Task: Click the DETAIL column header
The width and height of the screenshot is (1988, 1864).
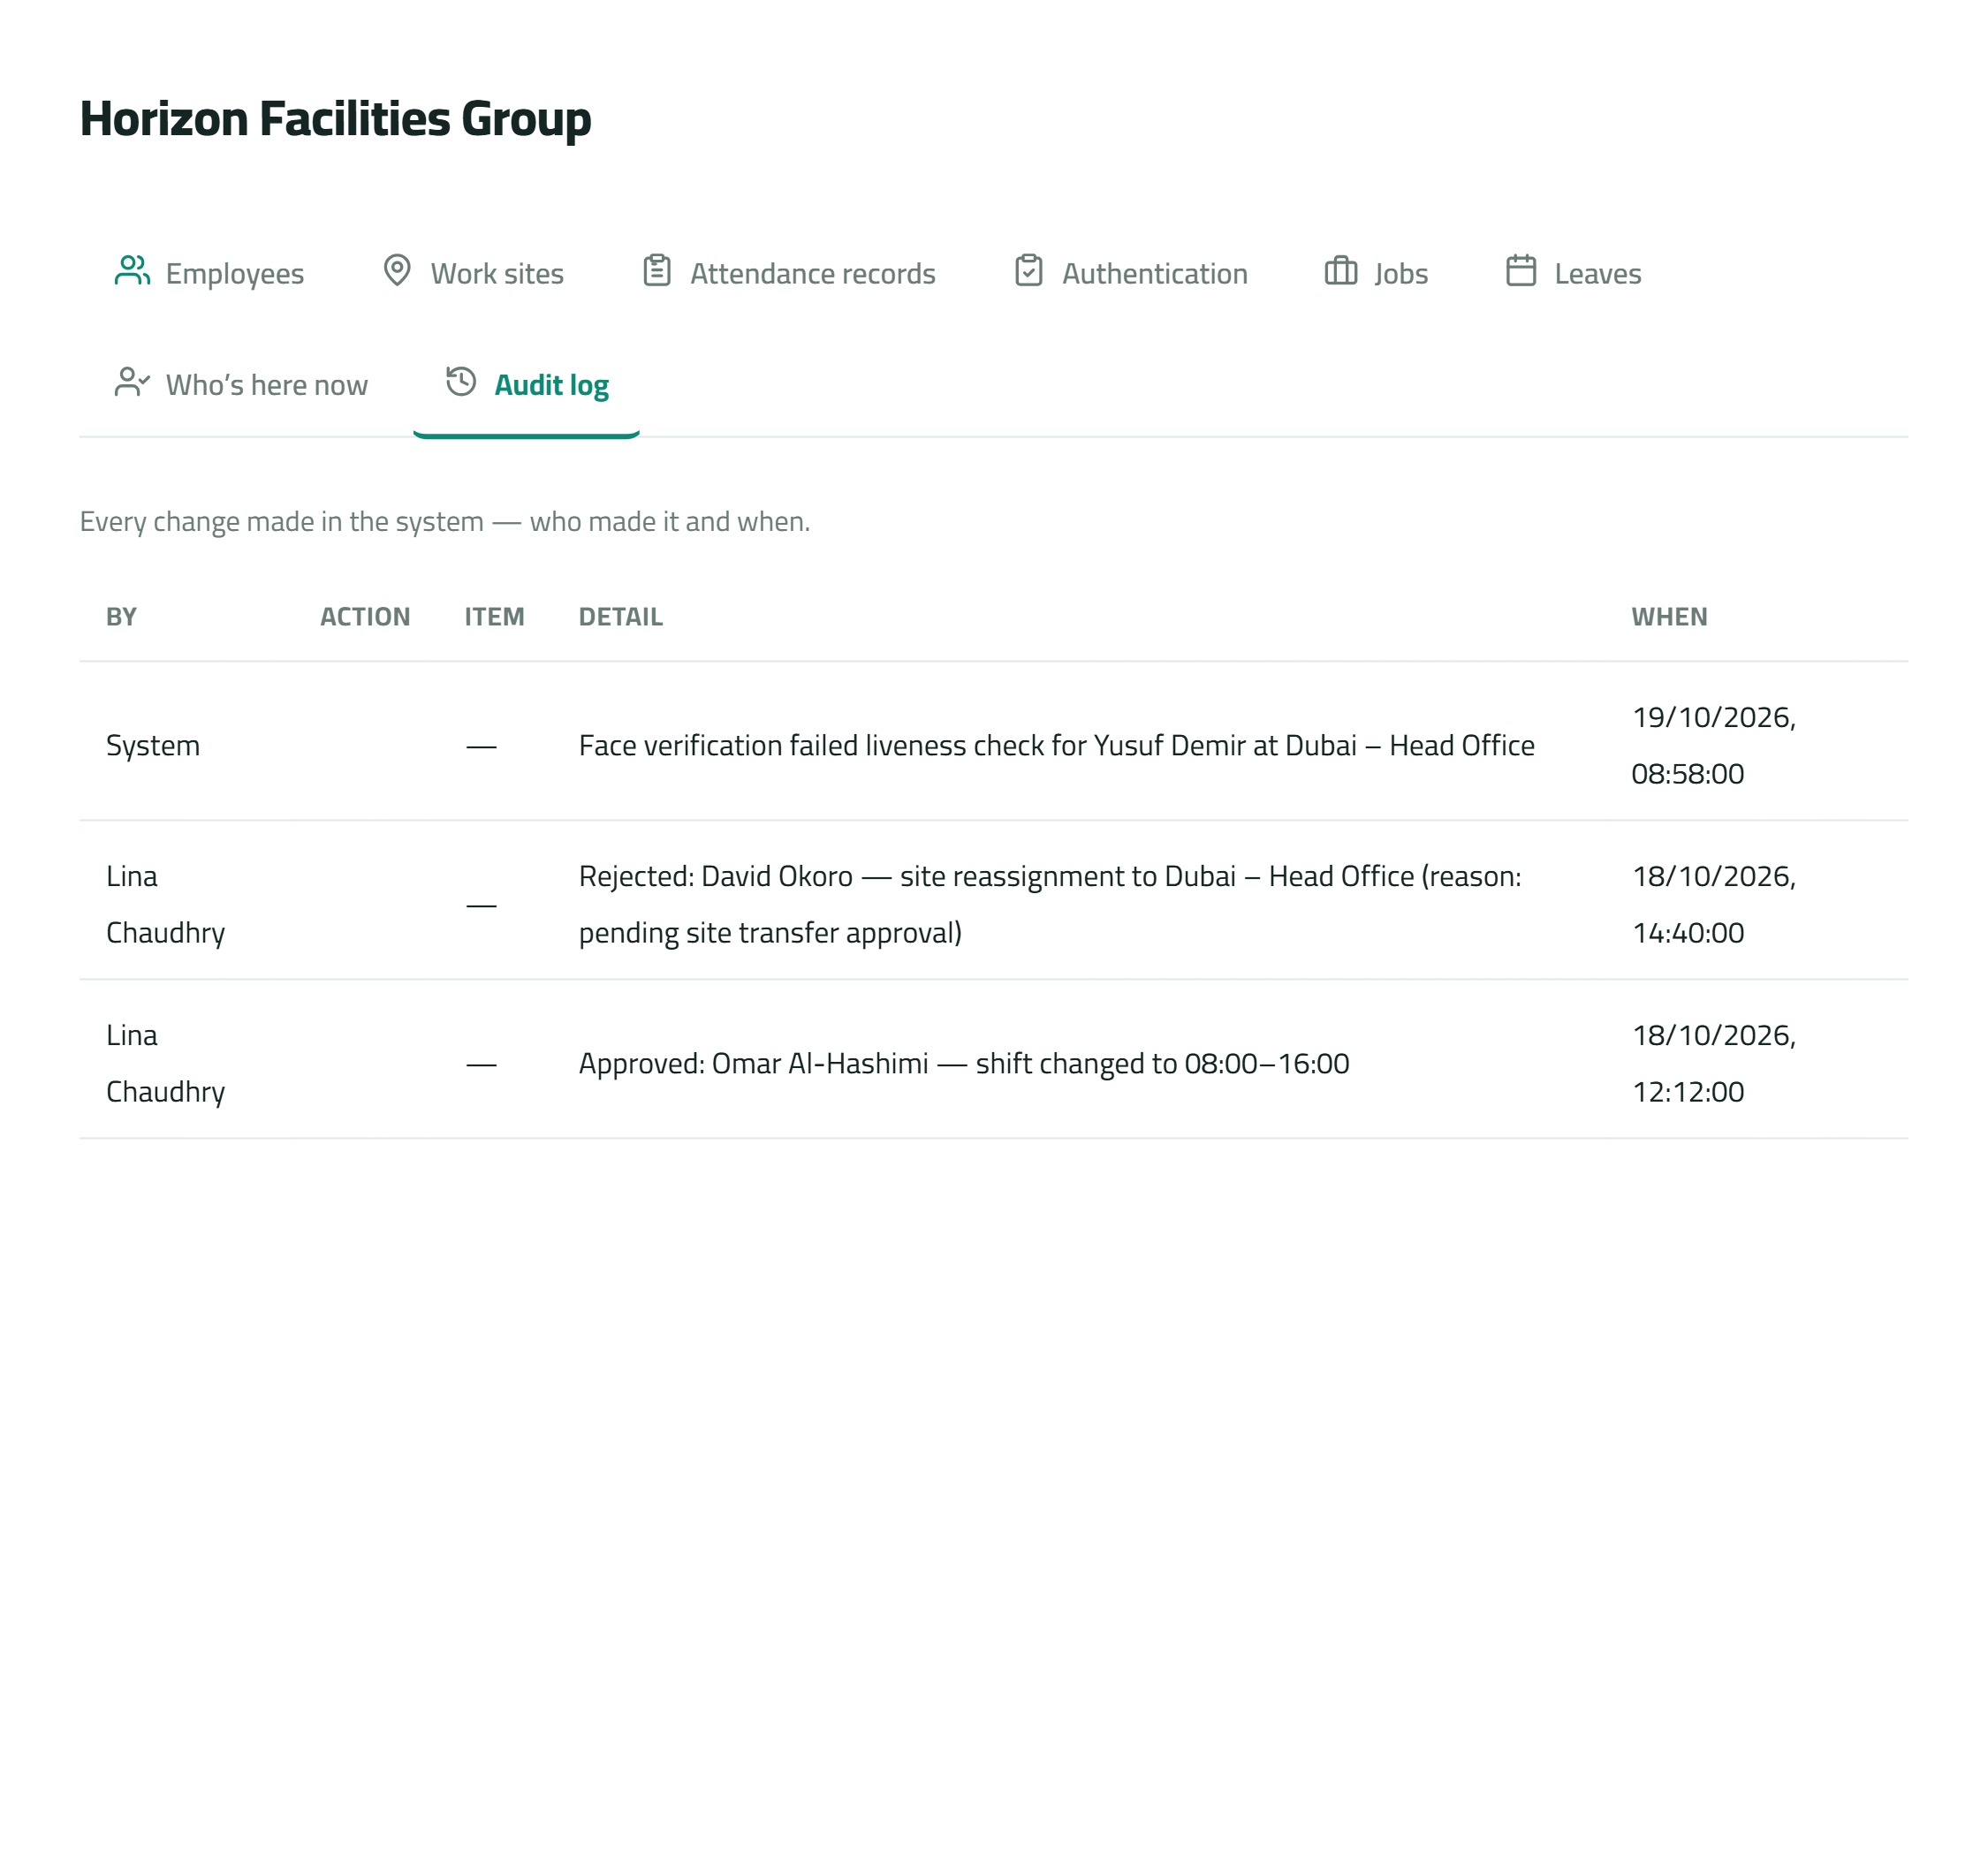Action: click(x=621, y=617)
